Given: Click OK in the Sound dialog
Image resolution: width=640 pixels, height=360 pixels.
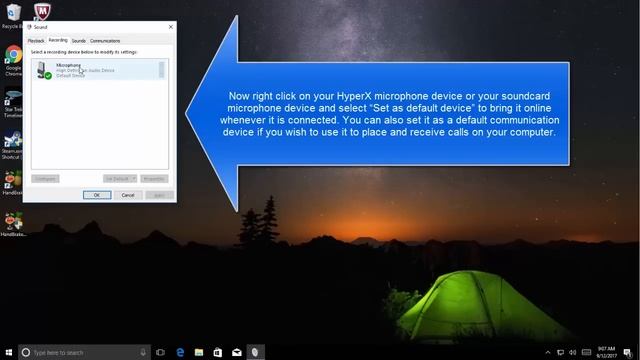Looking at the screenshot, I should (97, 195).
